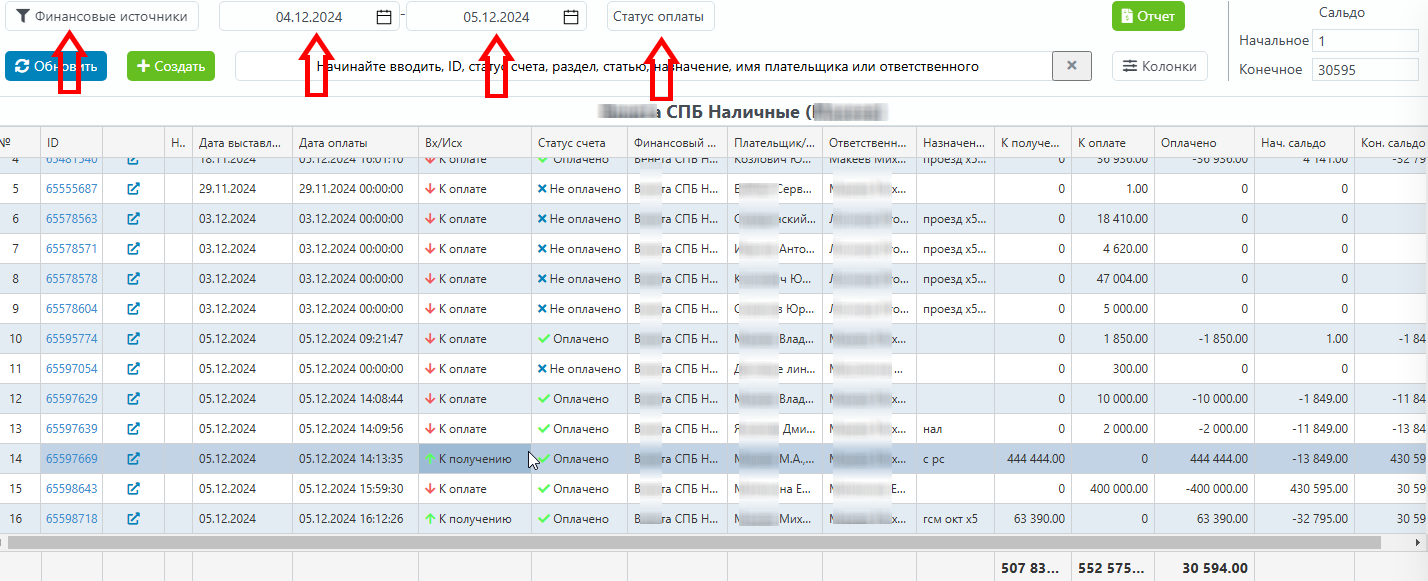Open external link icon for invoice 65595774
1428x581 pixels.
pos(133,339)
